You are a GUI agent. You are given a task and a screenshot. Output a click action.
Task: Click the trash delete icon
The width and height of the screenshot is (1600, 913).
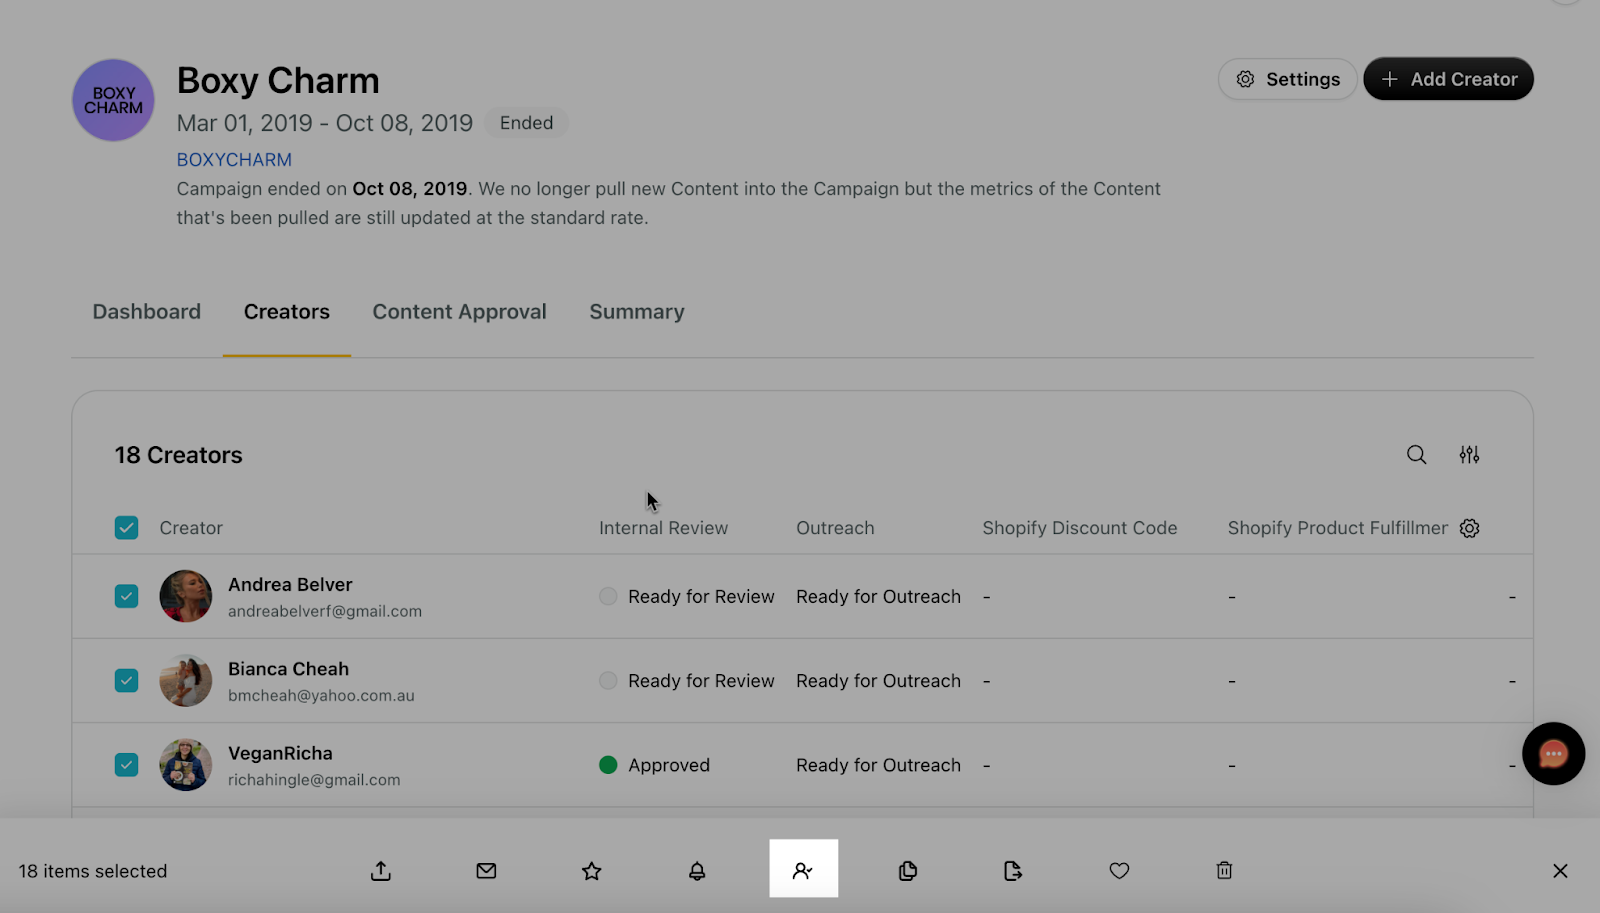(x=1224, y=871)
